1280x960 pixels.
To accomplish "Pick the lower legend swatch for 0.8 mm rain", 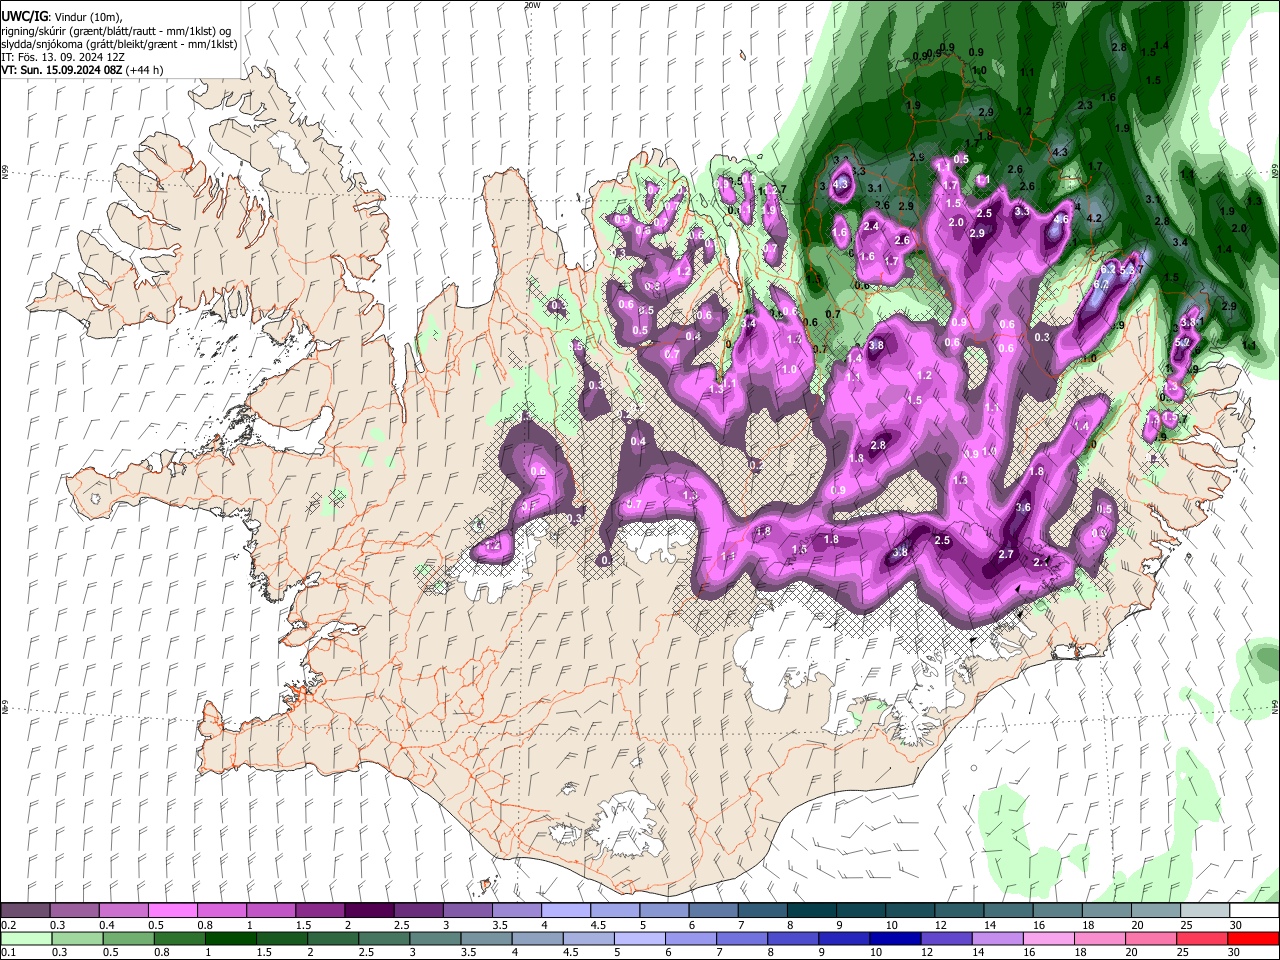I will click(x=179, y=938).
